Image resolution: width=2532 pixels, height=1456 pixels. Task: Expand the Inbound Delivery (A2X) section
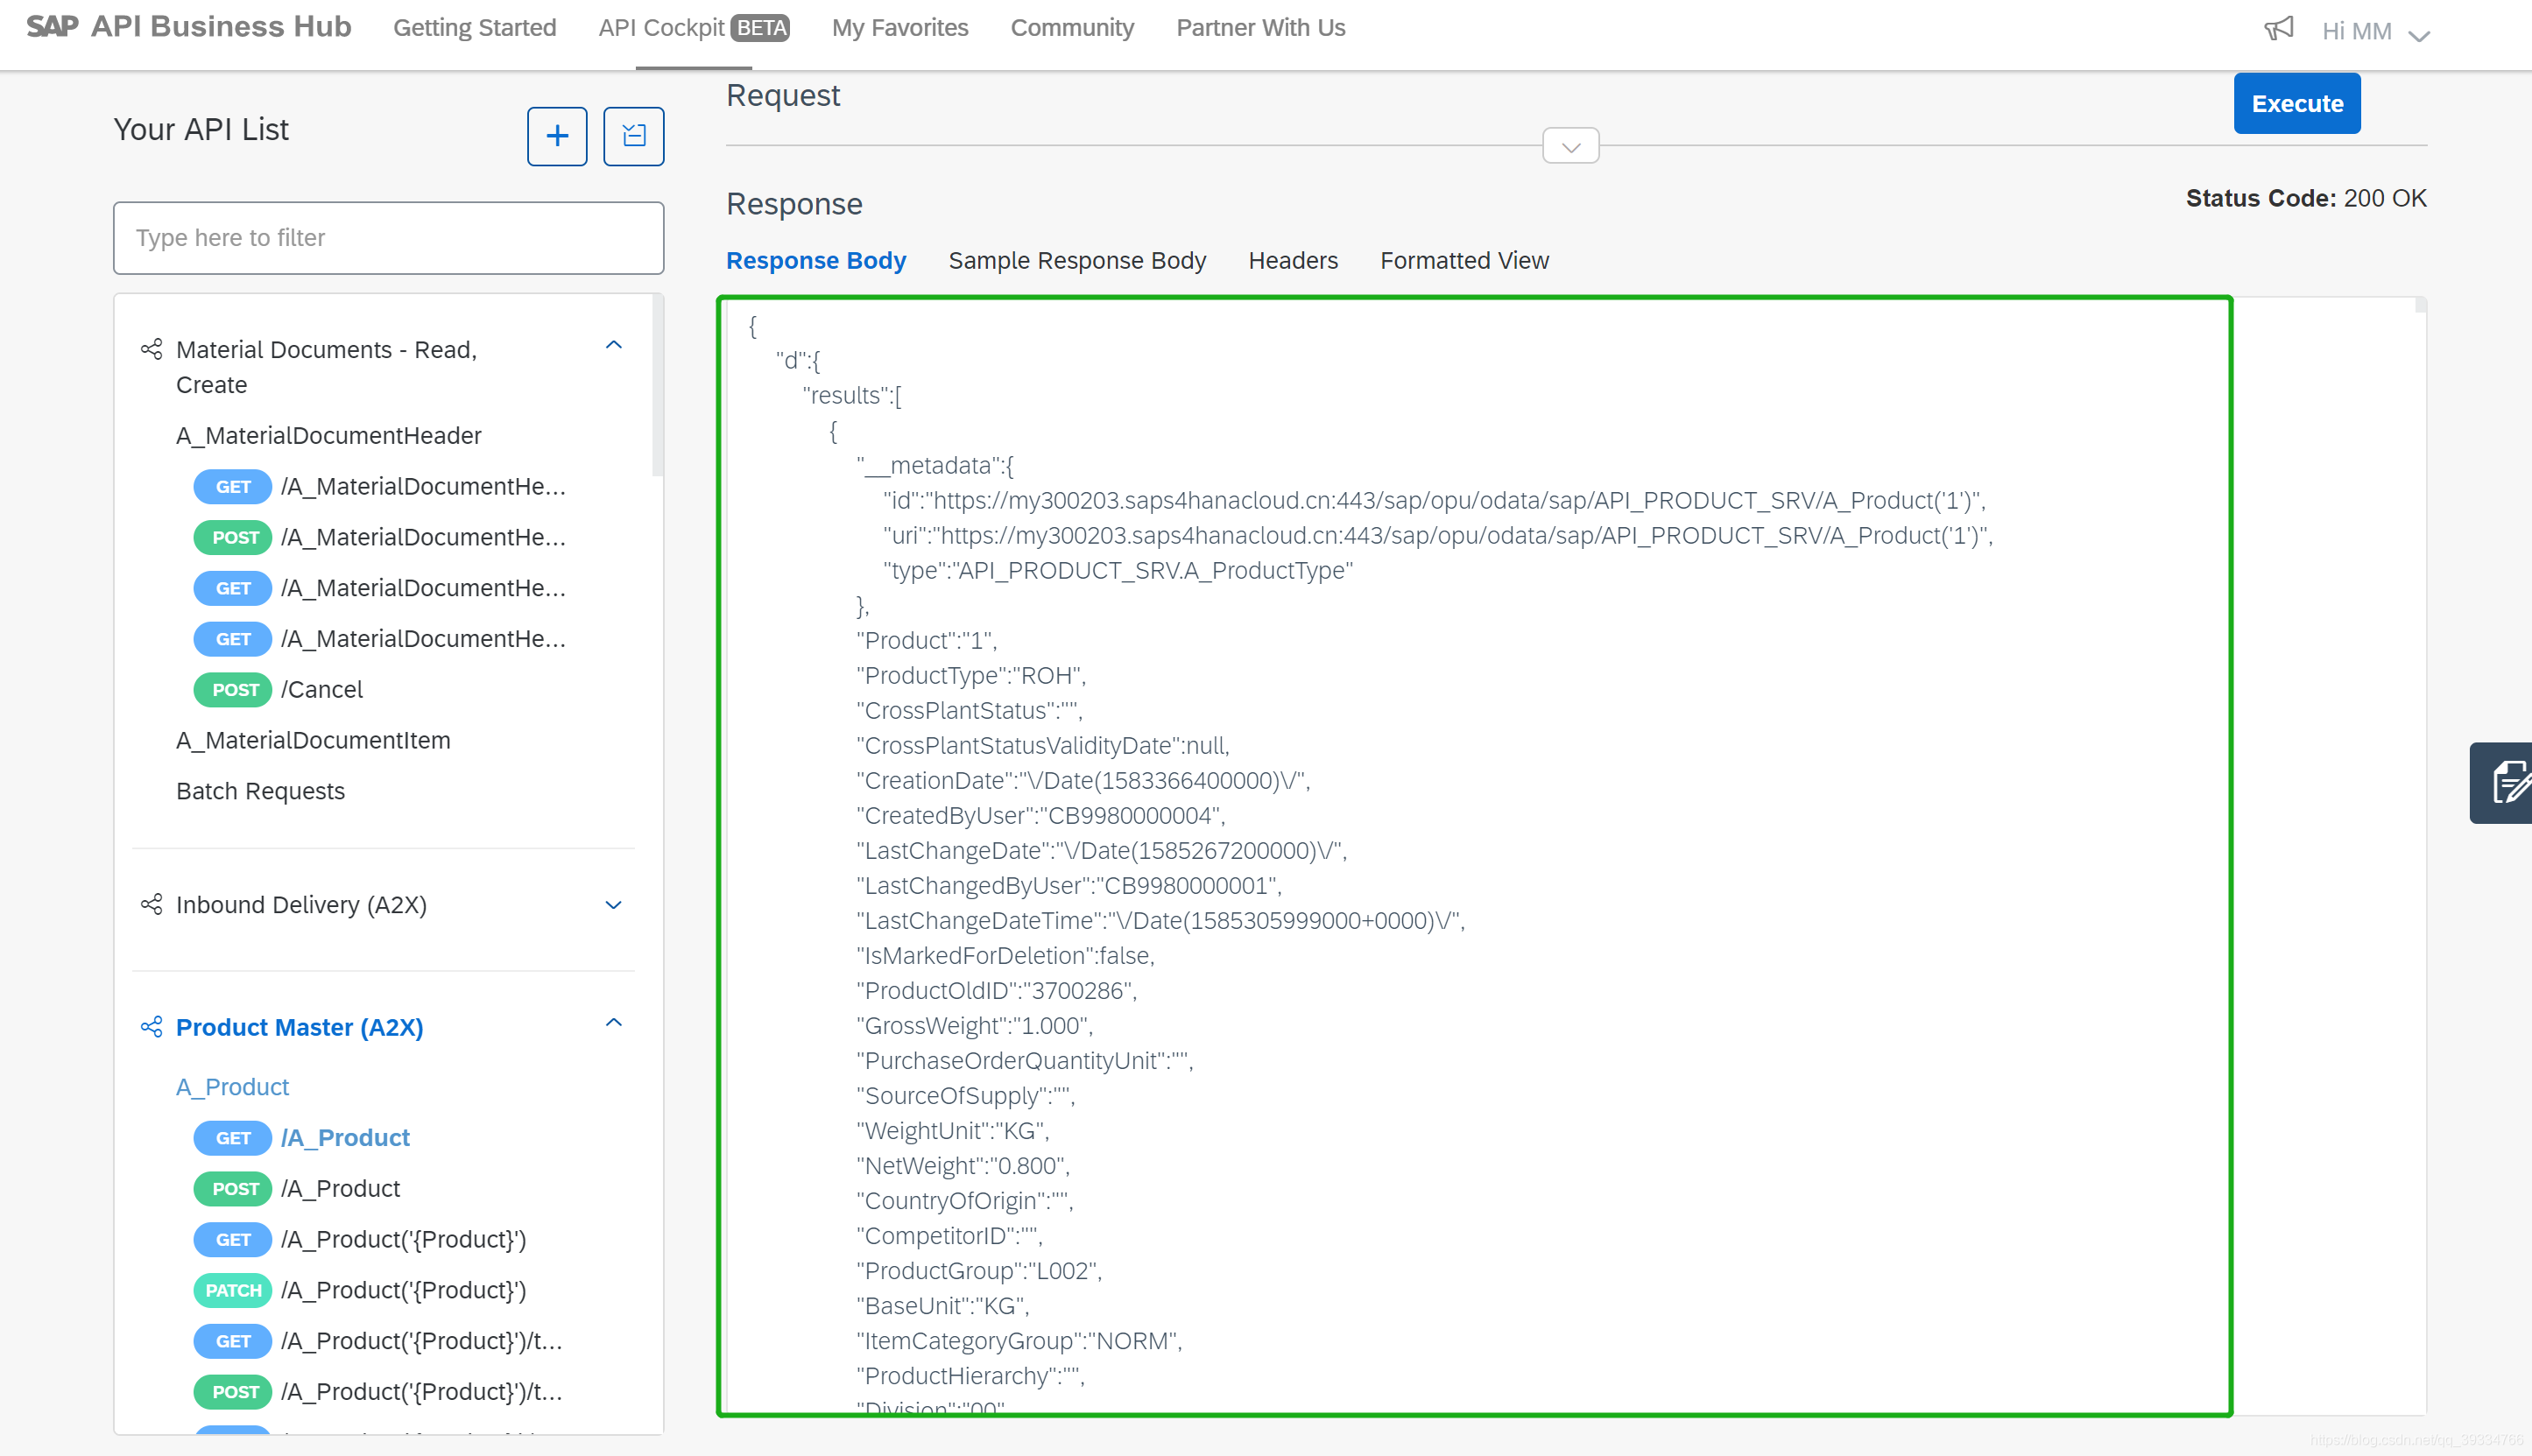(614, 904)
